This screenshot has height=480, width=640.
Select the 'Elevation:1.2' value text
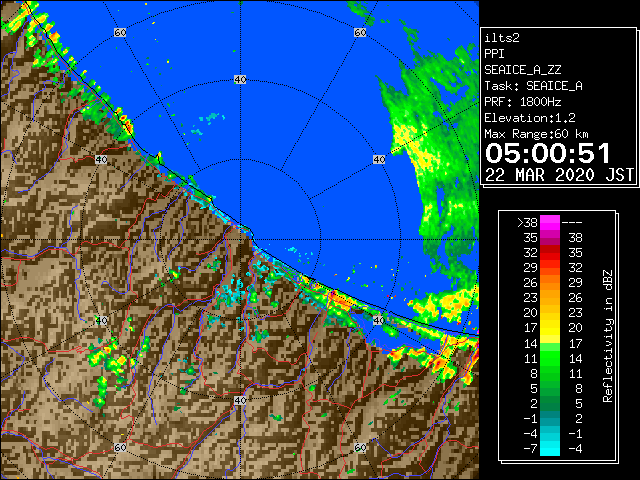(x=530, y=118)
